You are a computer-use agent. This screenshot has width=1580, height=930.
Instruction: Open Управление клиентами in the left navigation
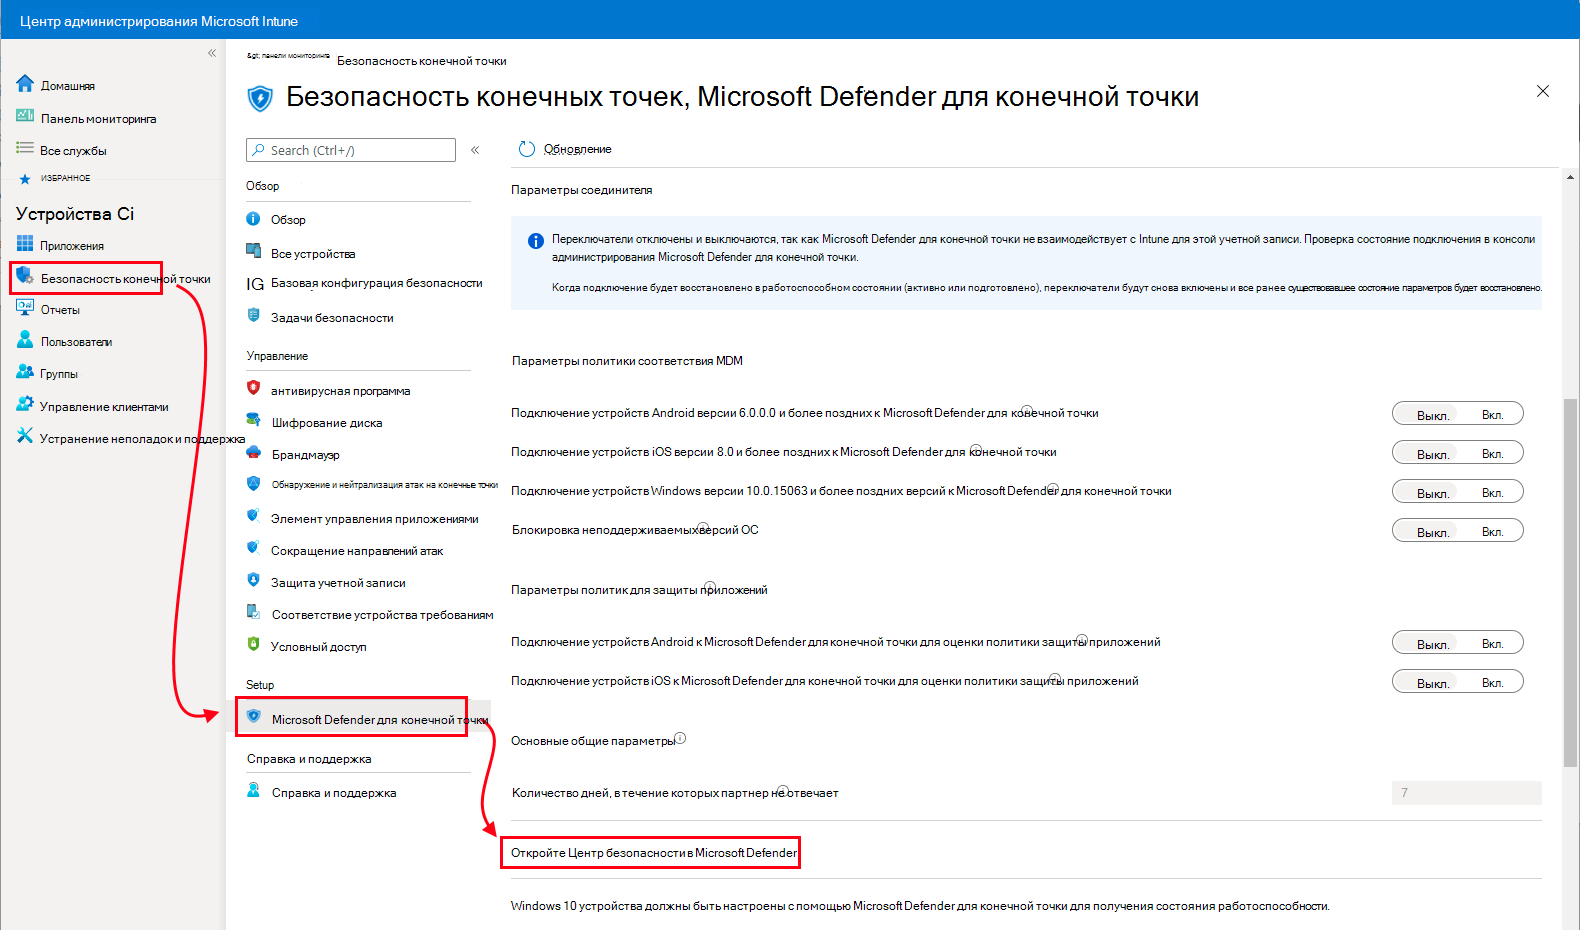click(x=104, y=407)
